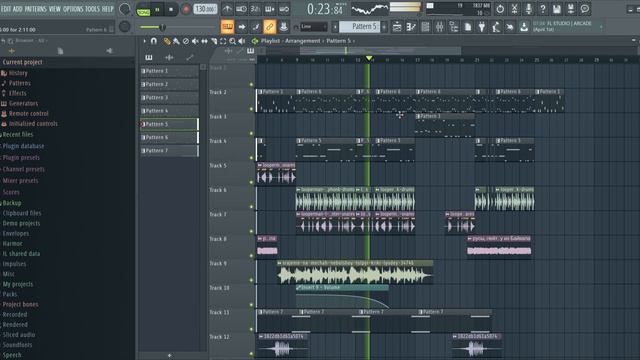Click the tempo 130 field
This screenshot has height=360, width=640.
click(205, 9)
